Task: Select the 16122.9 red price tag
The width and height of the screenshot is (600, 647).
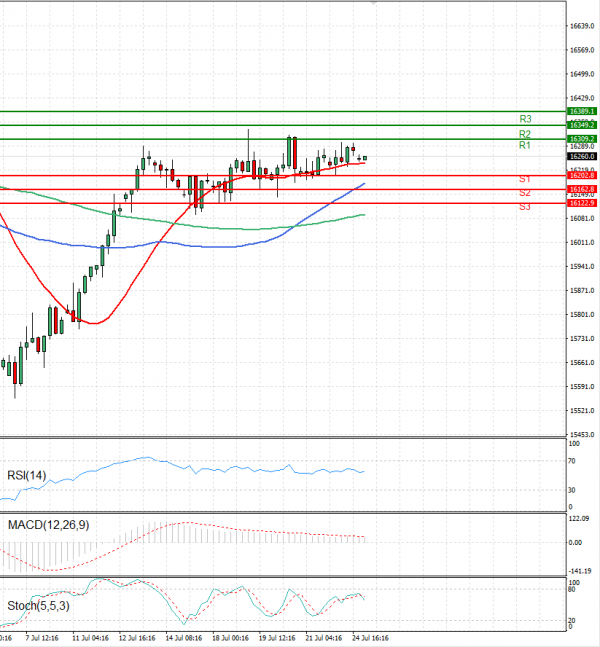Action: point(582,203)
